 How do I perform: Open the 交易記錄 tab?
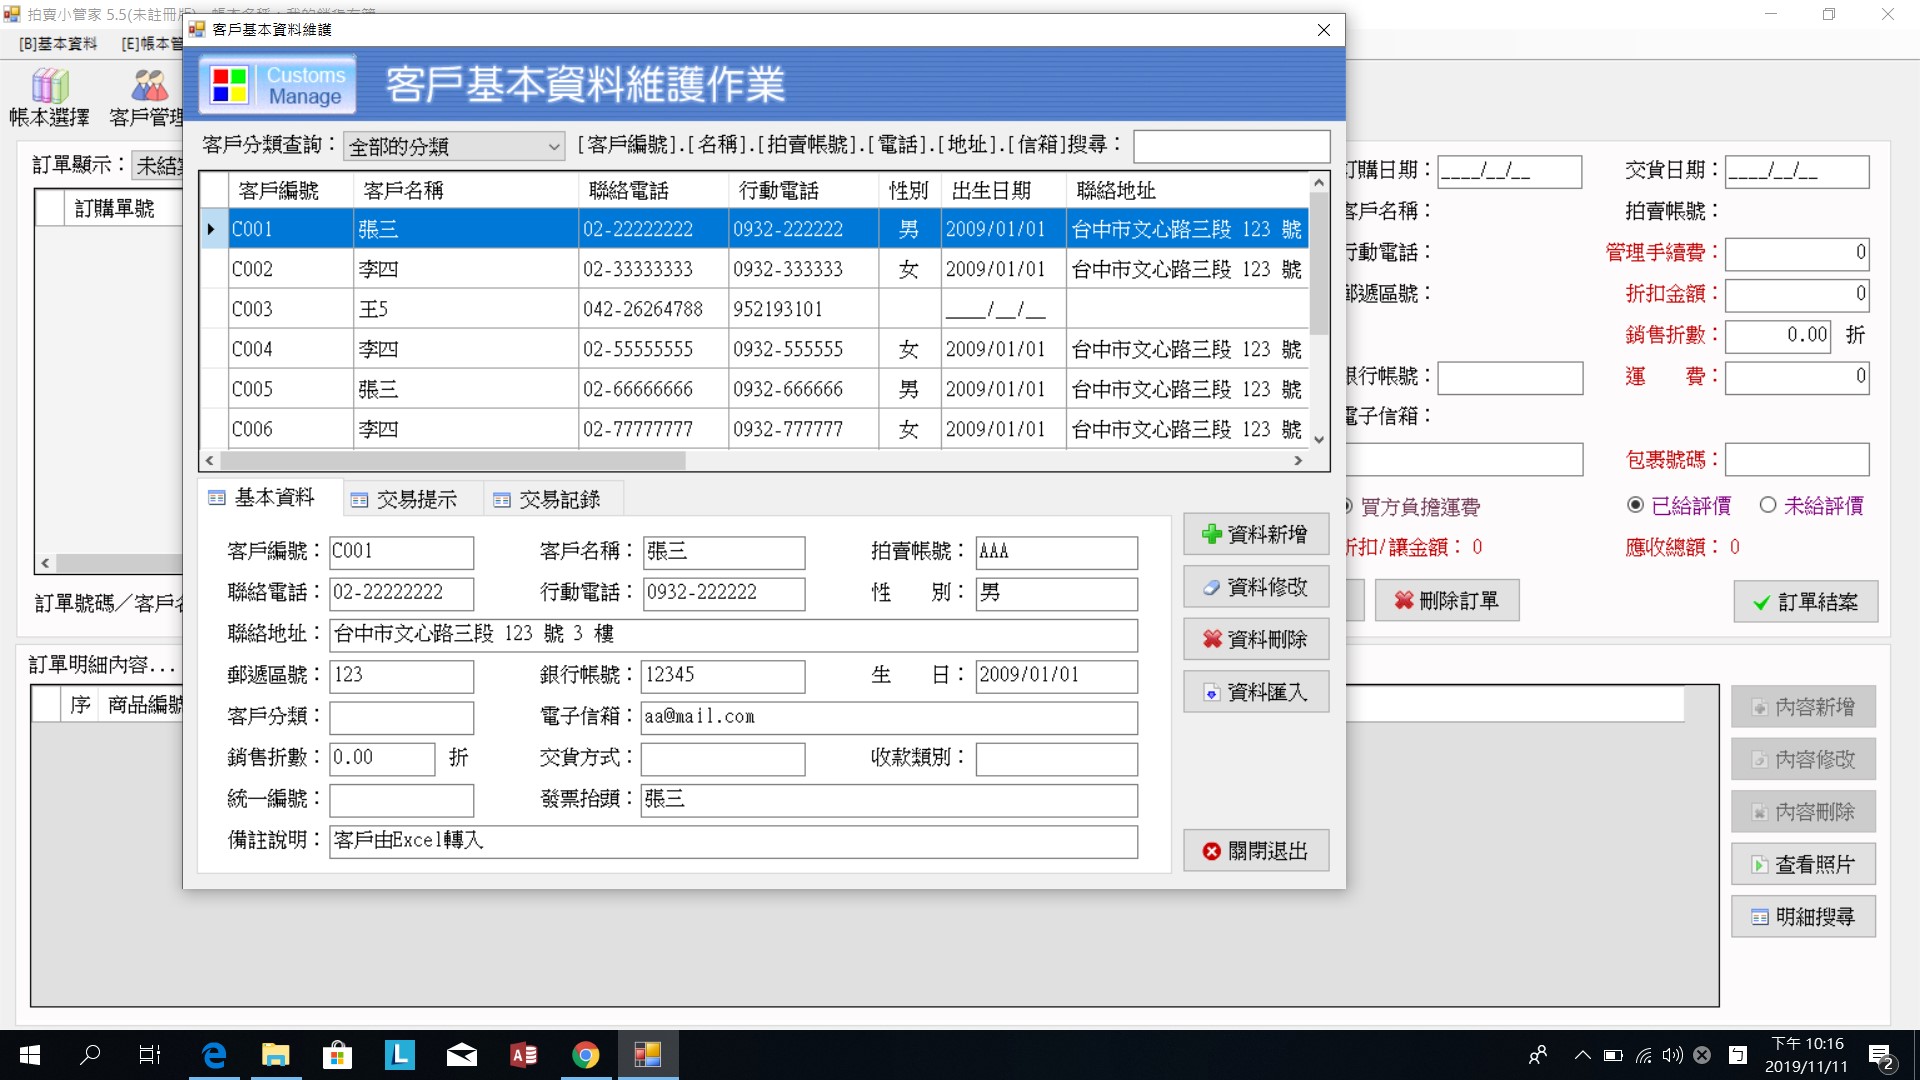click(547, 499)
